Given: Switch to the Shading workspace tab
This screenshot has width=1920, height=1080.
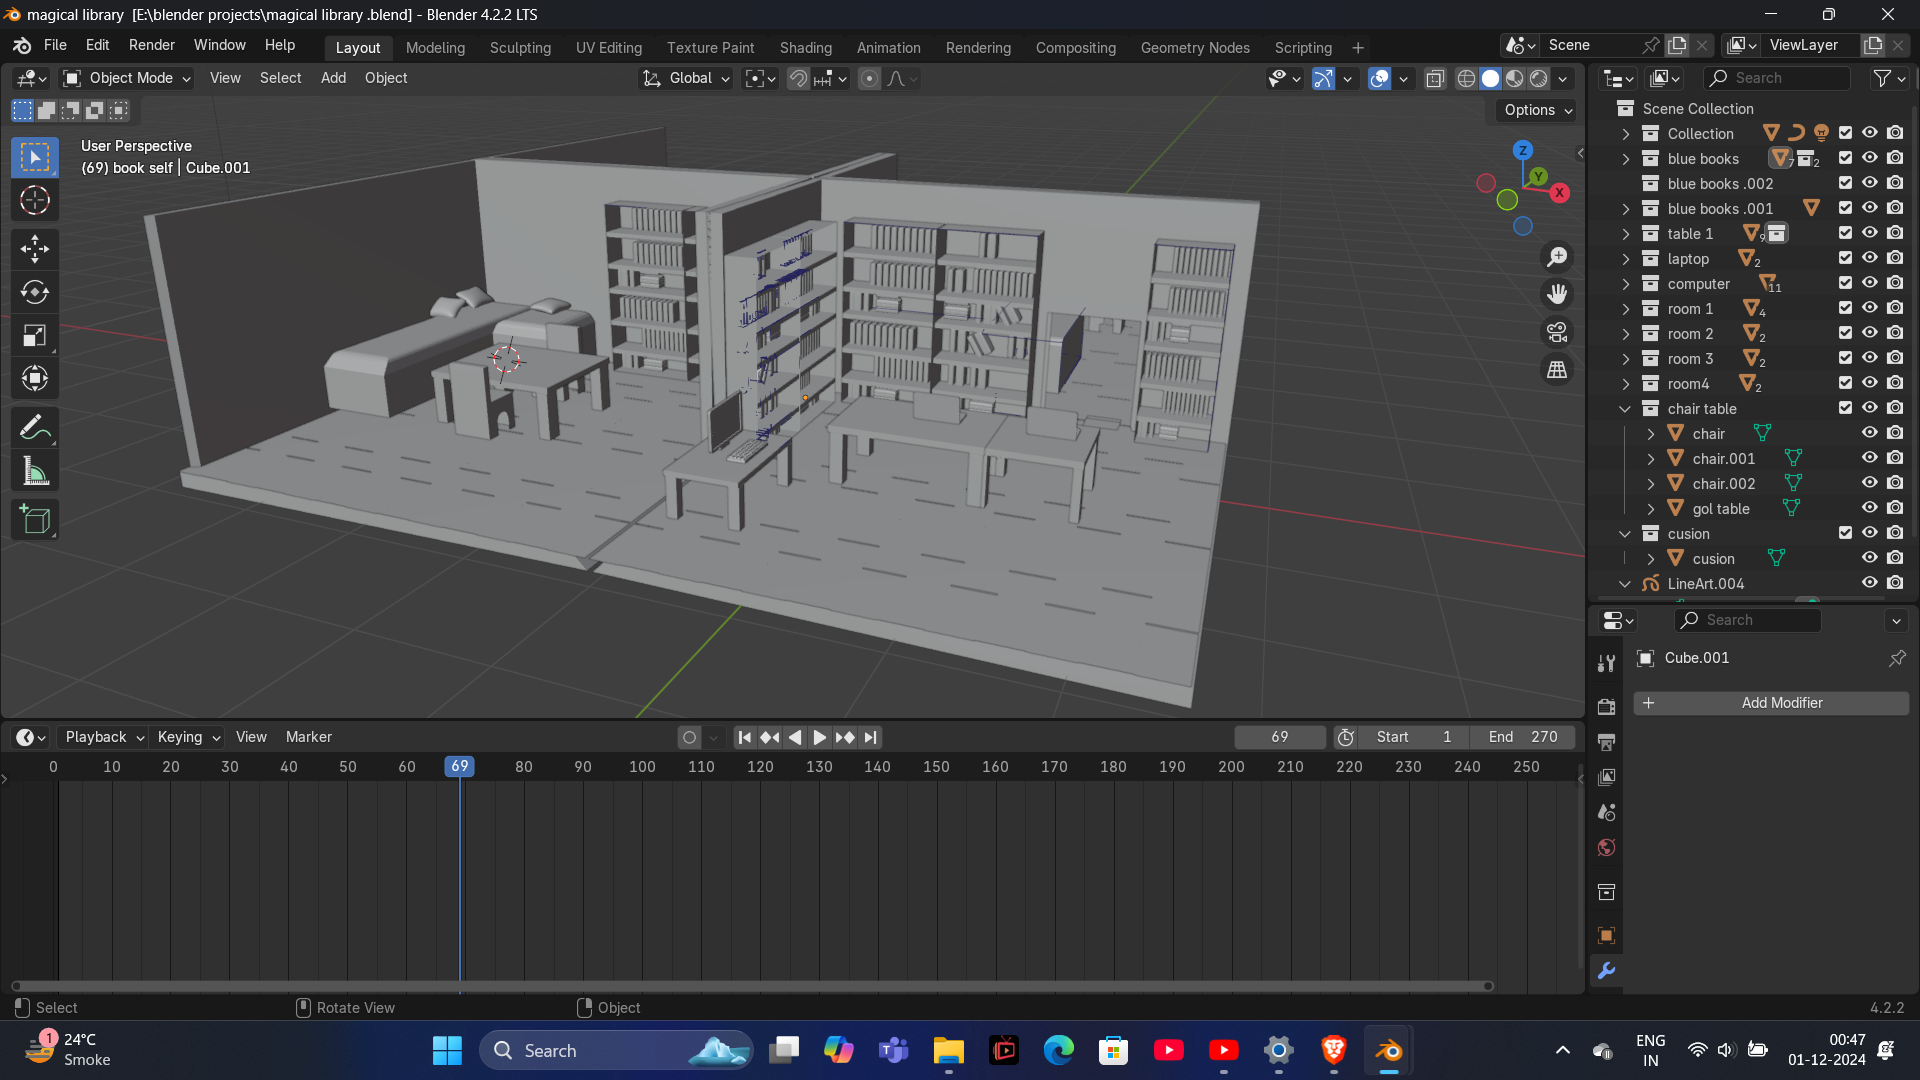Looking at the screenshot, I should point(805,47).
